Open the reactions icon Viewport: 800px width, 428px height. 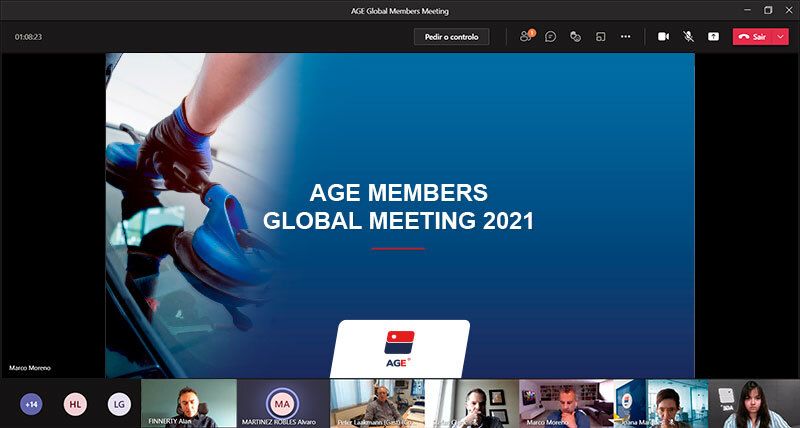pyautogui.click(x=576, y=37)
